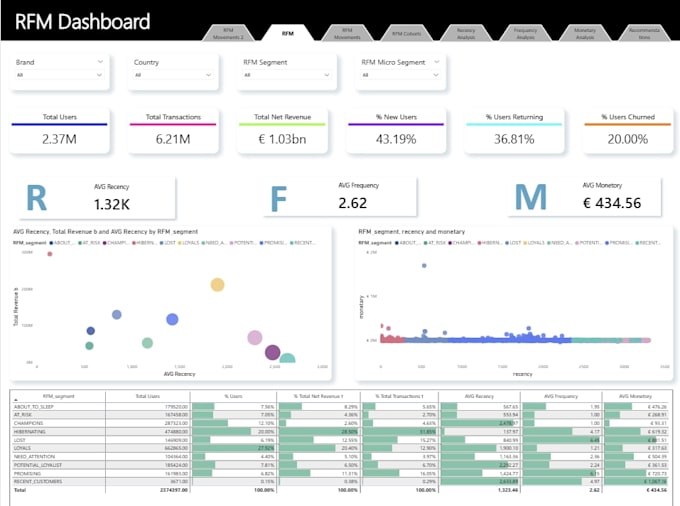This screenshot has width=680, height=506.
Task: Click the % New Users value 43.19%
Action: click(396, 139)
